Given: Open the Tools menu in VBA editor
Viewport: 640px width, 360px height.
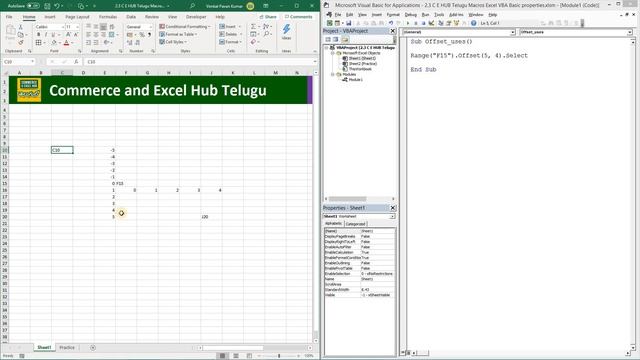Looking at the screenshot, I should coord(439,15).
